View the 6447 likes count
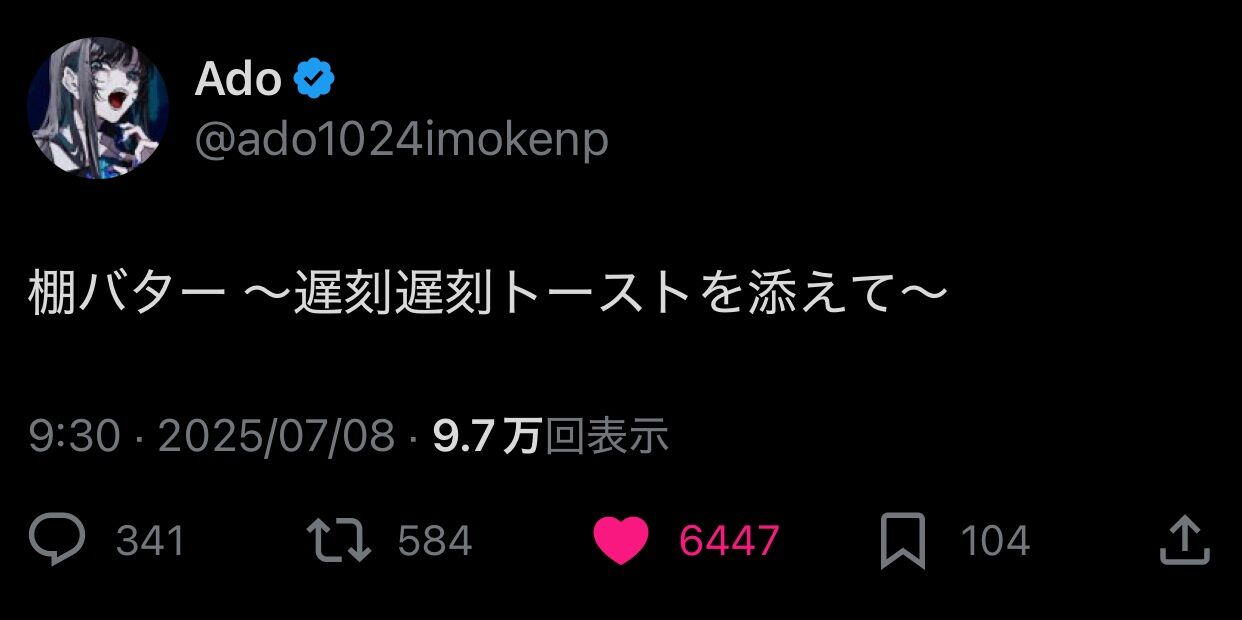Screen dimensions: 1242x620 click(729, 542)
